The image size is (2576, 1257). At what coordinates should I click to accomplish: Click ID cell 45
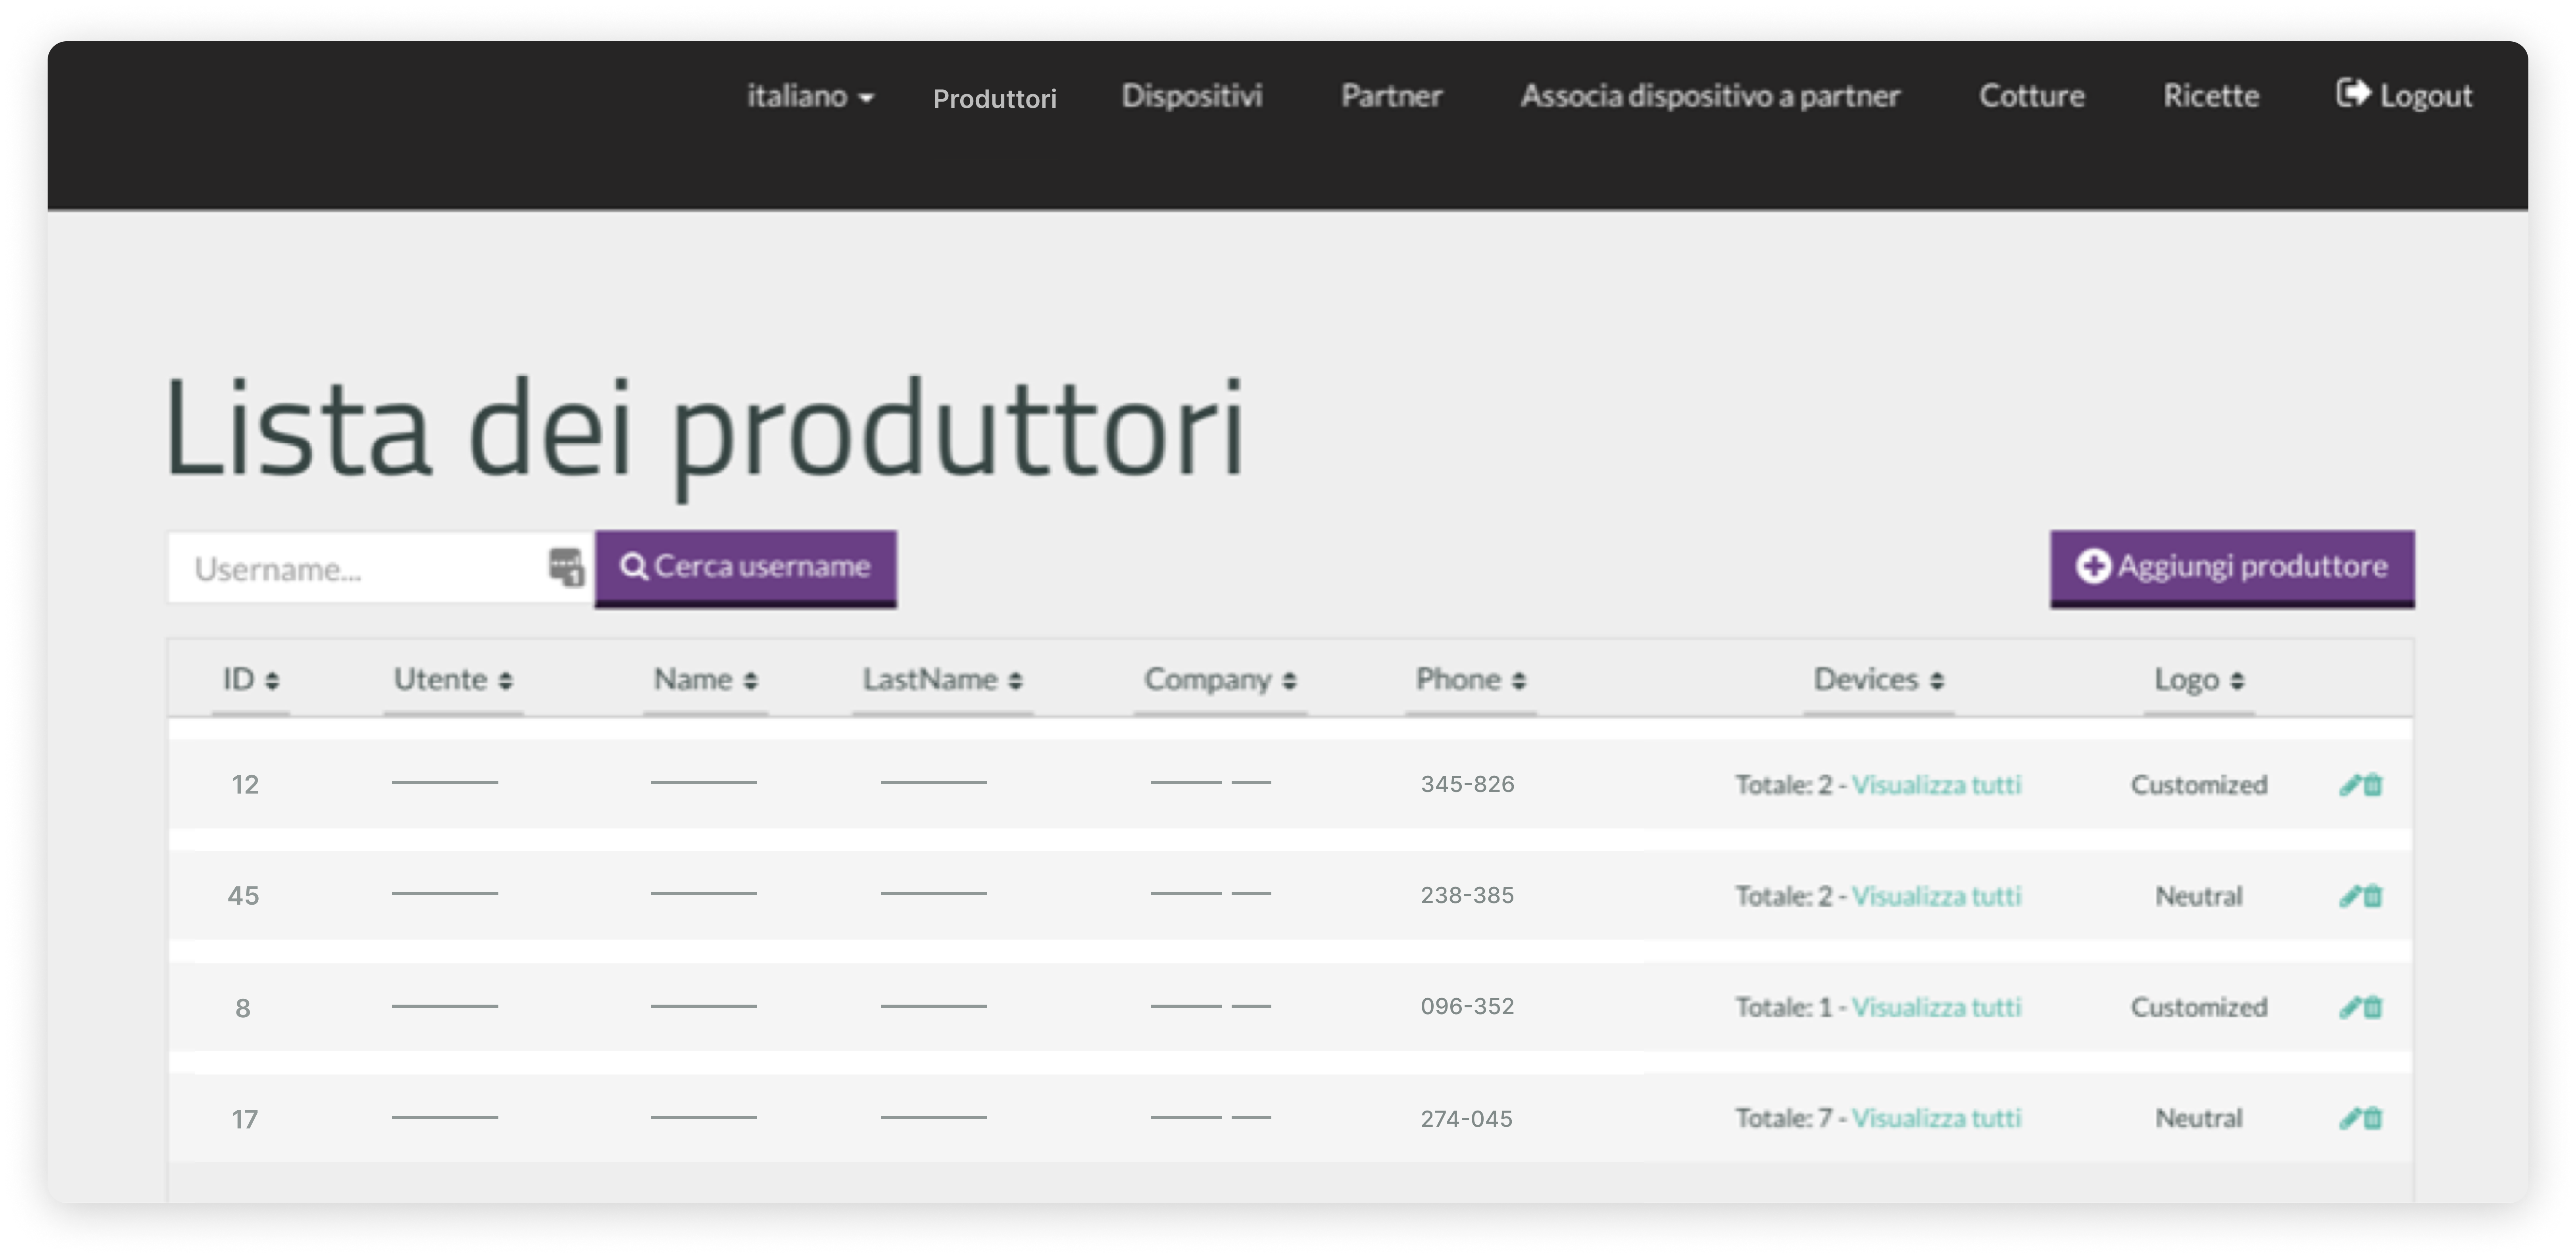[243, 896]
